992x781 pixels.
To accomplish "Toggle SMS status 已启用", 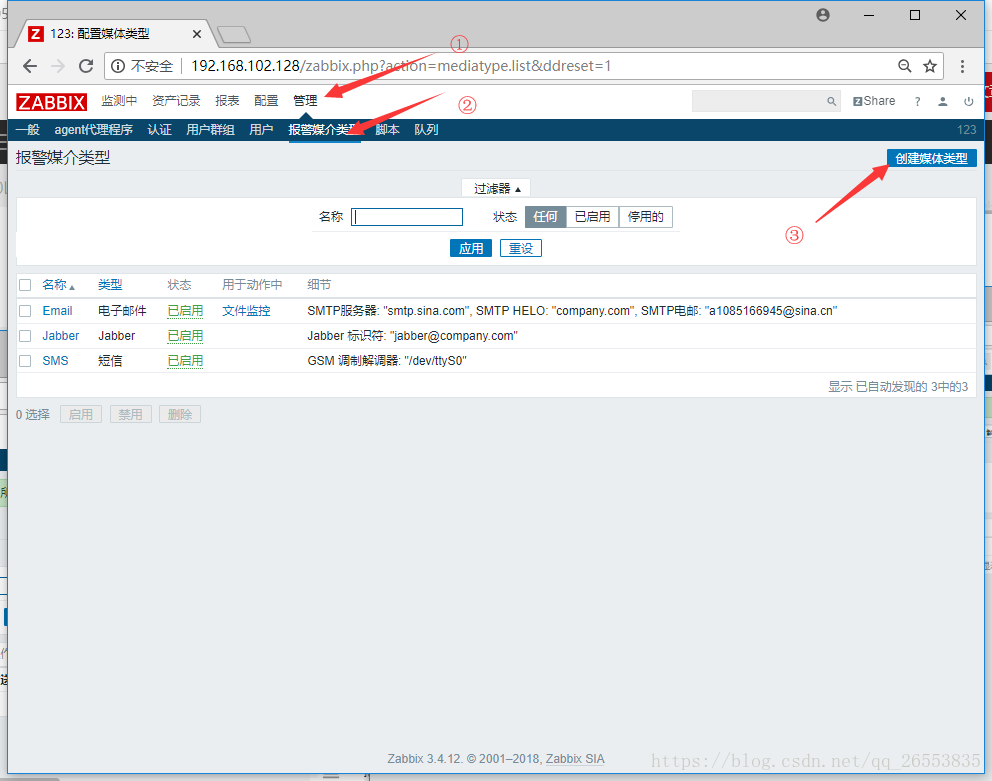I will (x=185, y=361).
